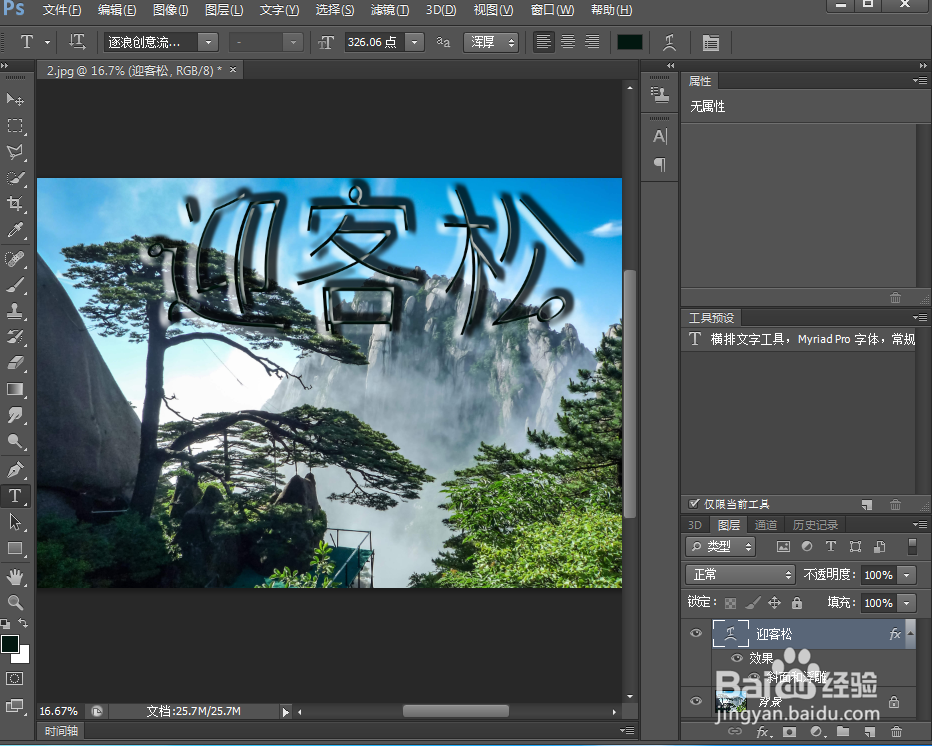Center align text button

568,42
